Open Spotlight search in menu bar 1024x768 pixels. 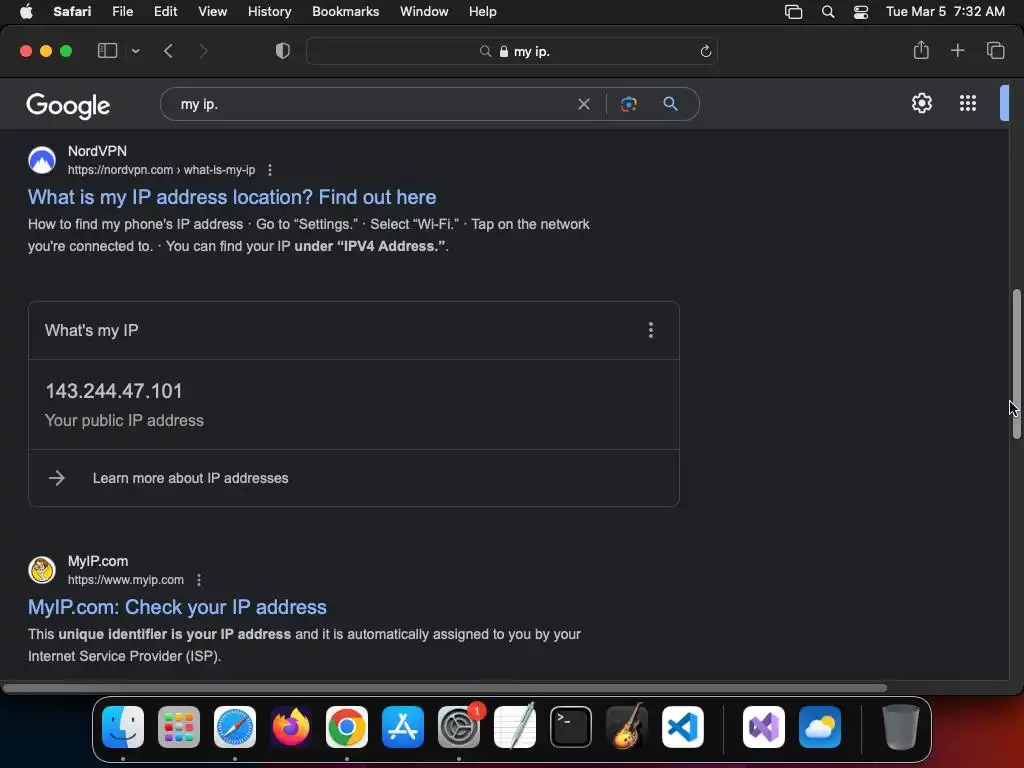coord(828,12)
